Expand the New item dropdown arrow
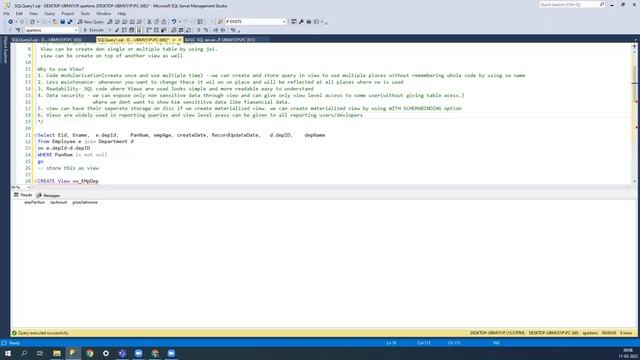This screenshot has height=360, width=640. tap(38, 22)
